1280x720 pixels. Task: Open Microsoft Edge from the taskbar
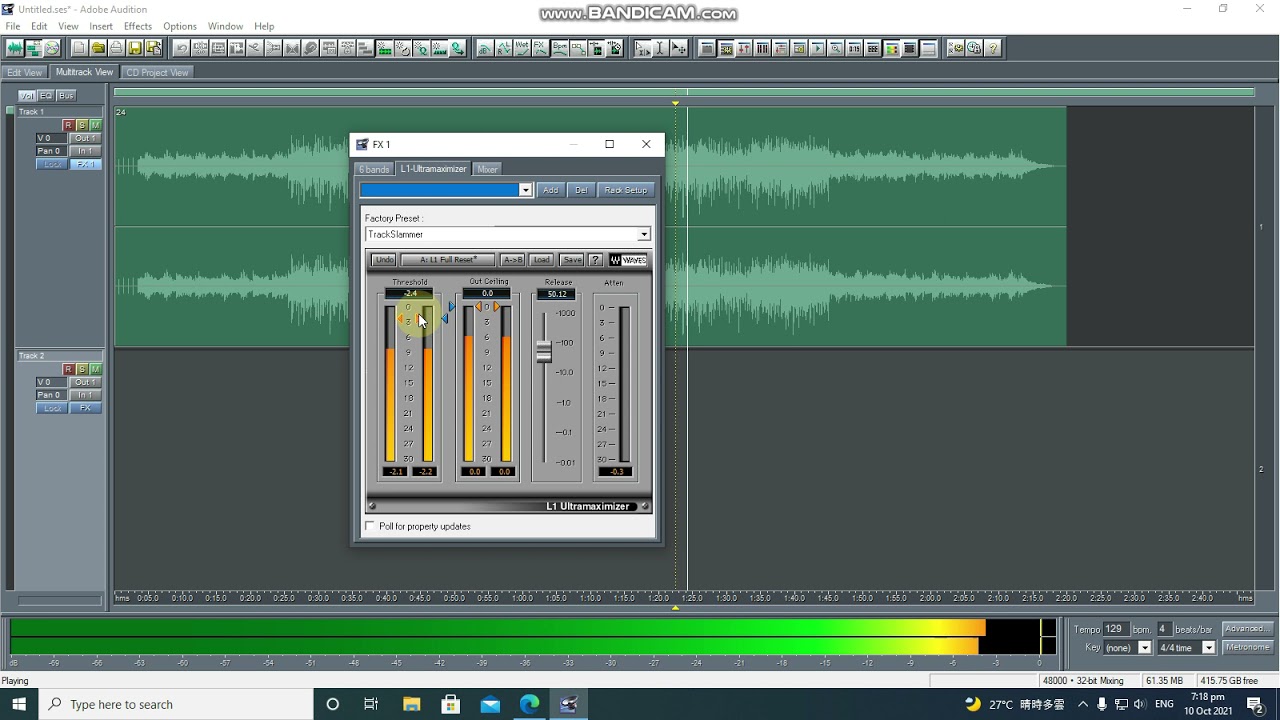[529, 704]
